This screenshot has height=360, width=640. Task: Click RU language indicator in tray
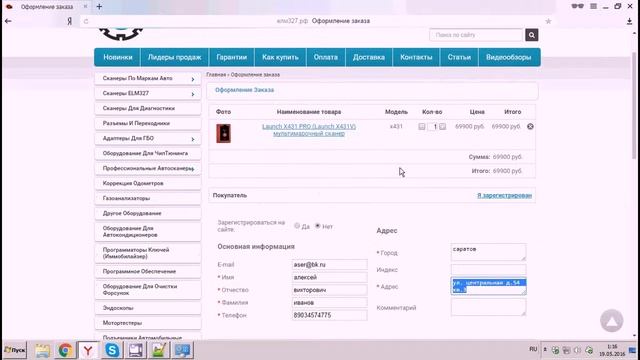click(x=533, y=349)
